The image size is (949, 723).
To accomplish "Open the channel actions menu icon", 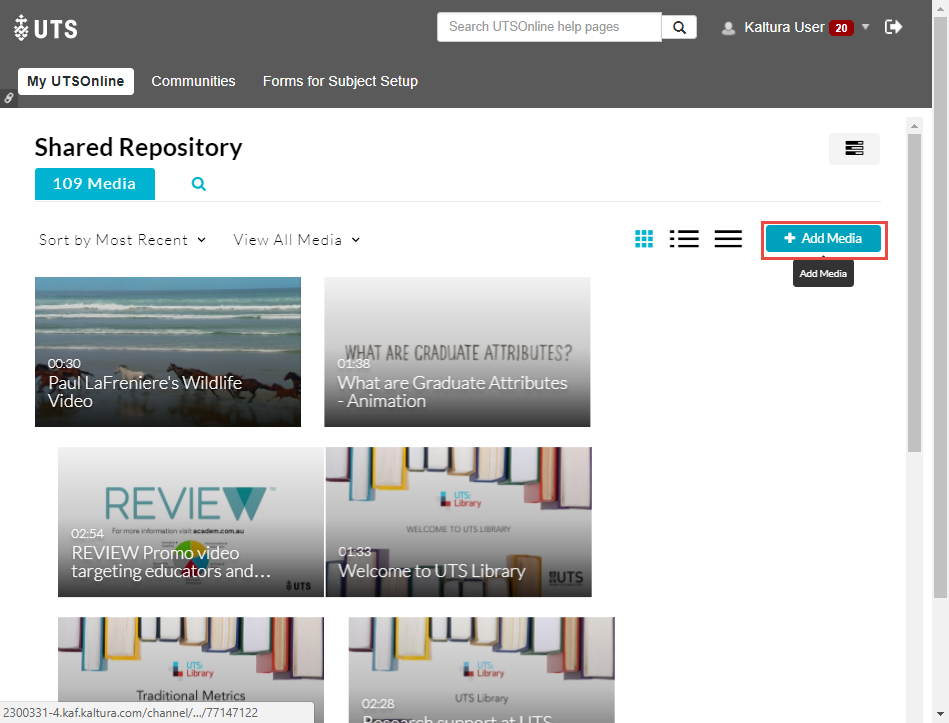I will point(854,148).
